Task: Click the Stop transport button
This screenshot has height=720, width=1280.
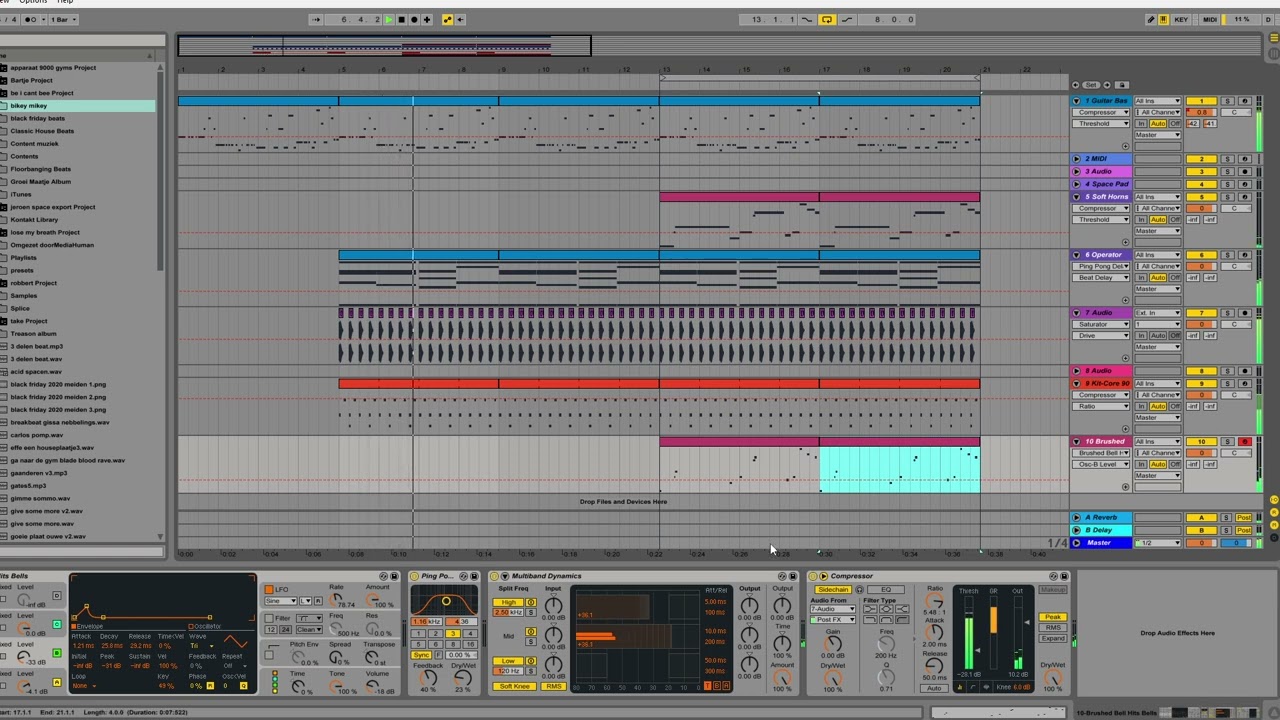Action: [x=401, y=19]
